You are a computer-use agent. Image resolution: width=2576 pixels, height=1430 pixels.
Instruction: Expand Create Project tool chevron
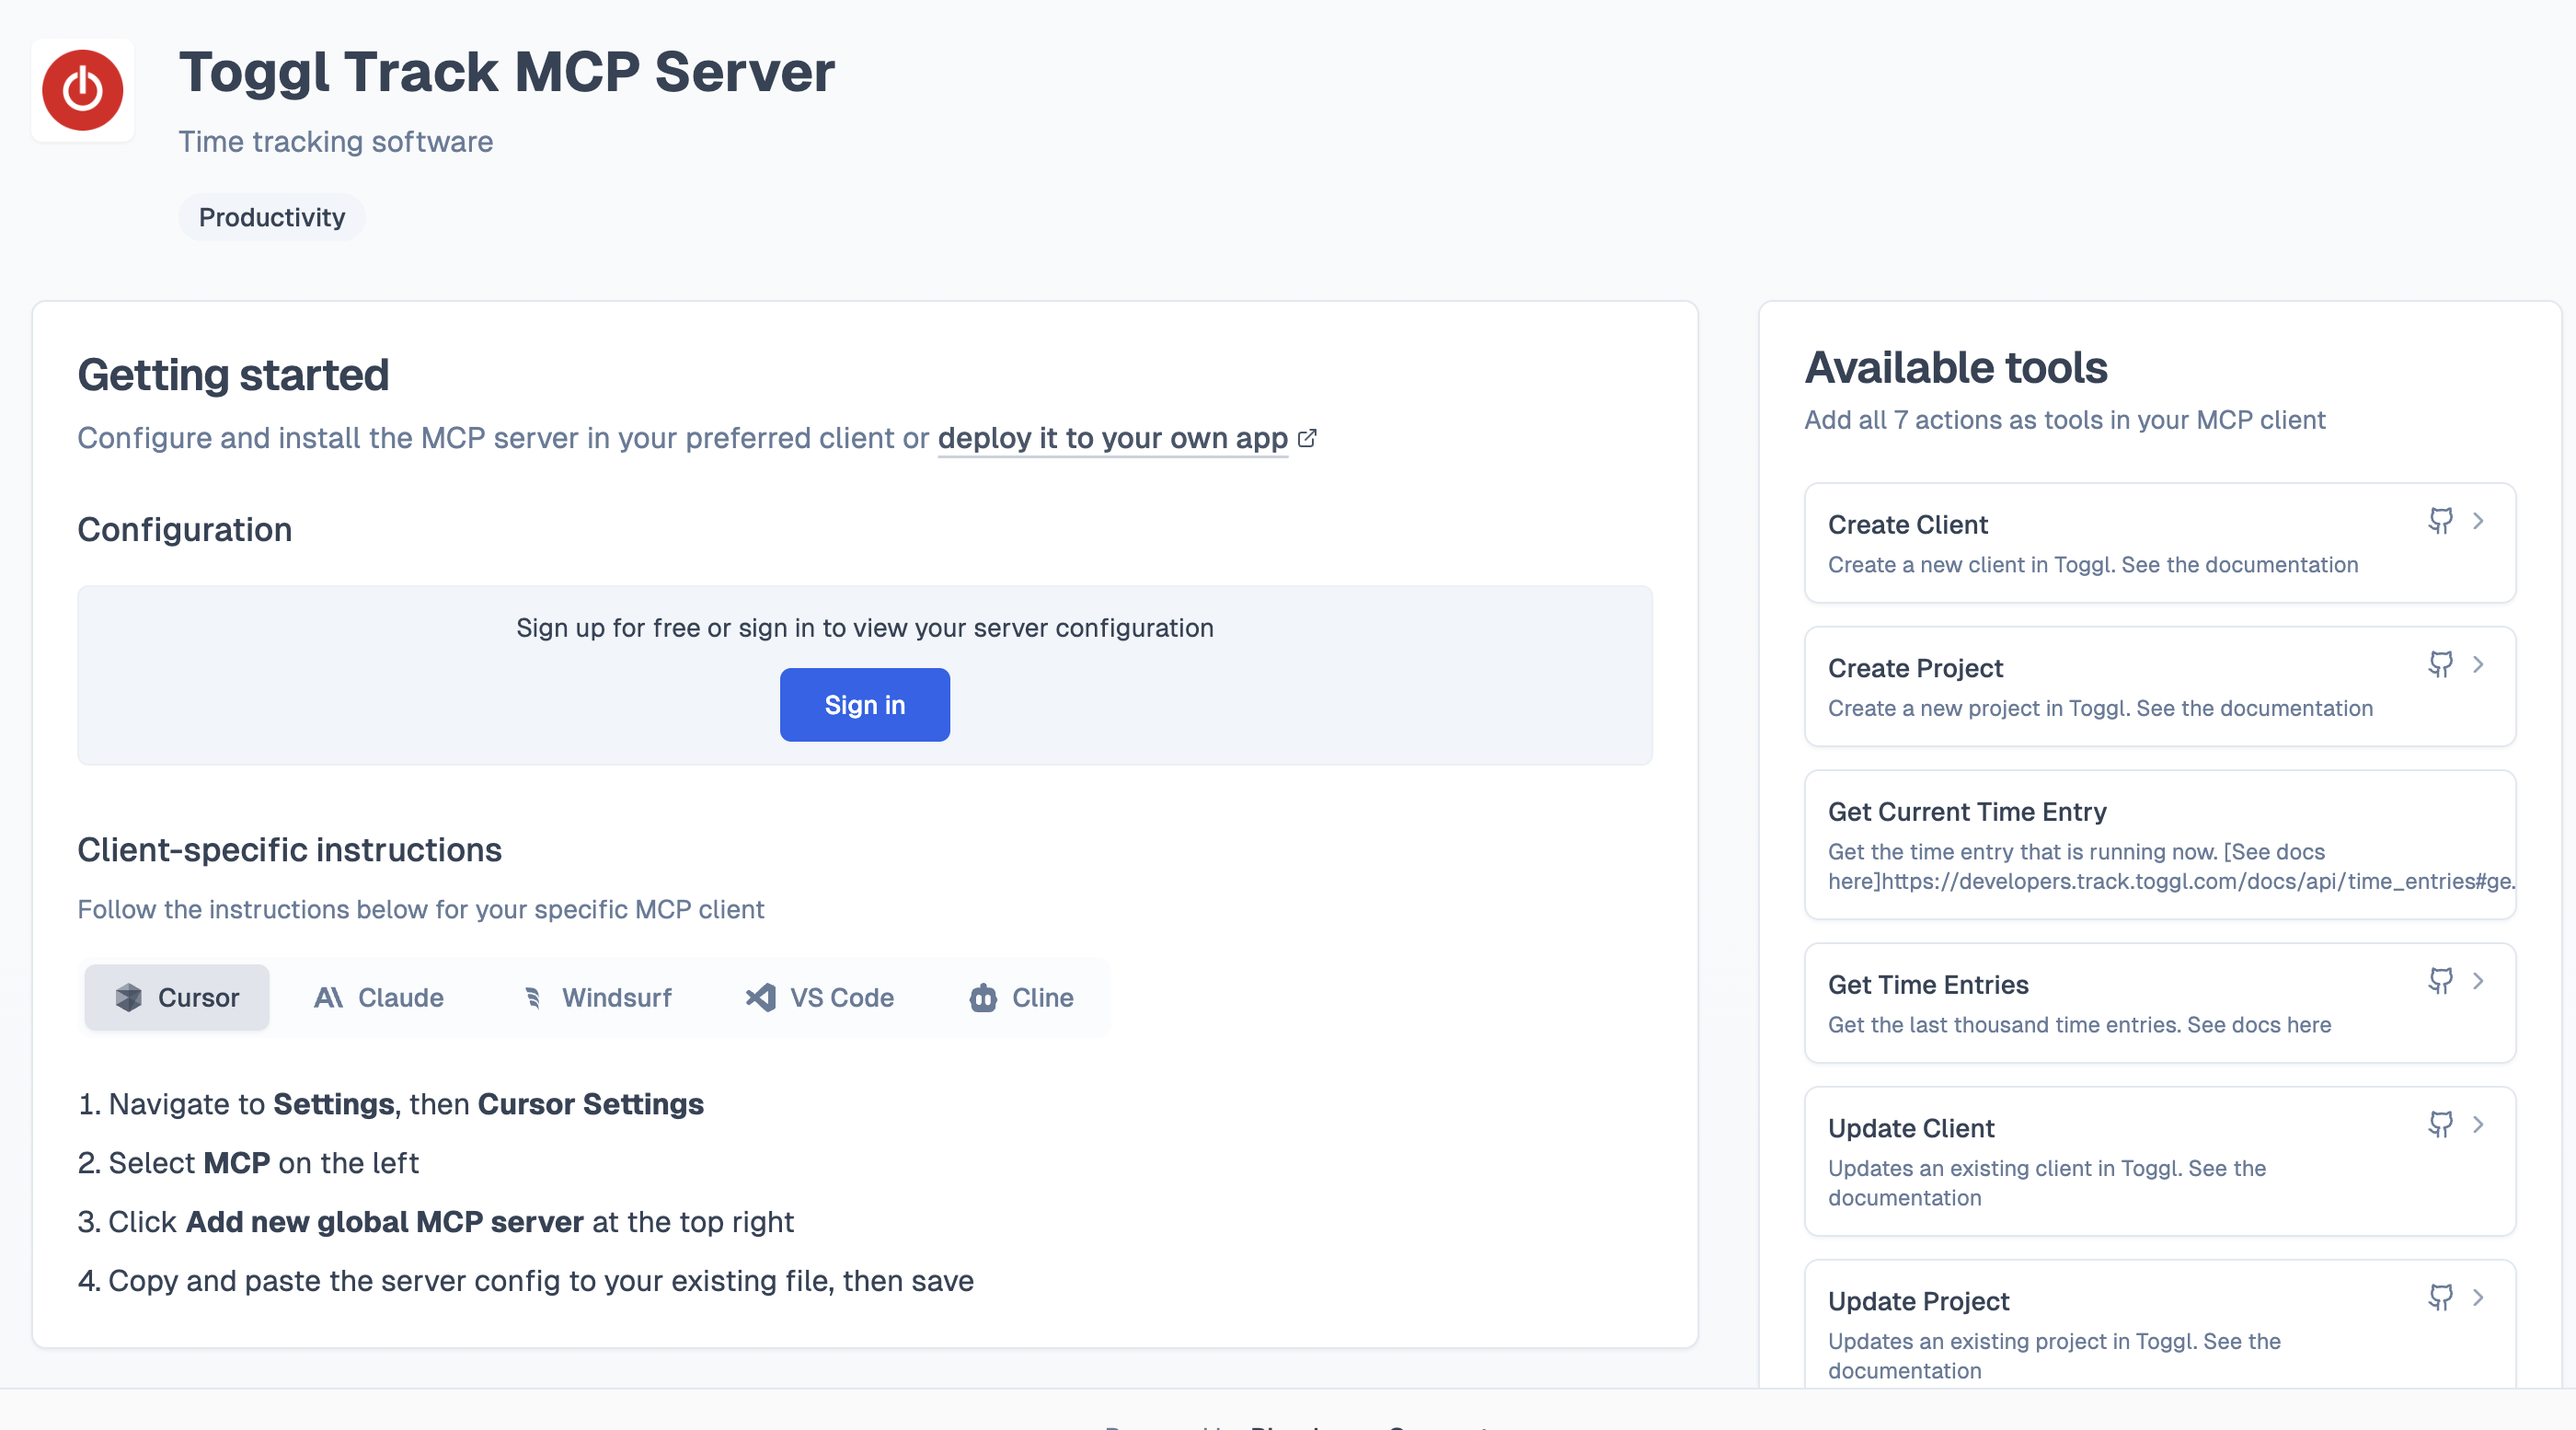[x=2478, y=664]
